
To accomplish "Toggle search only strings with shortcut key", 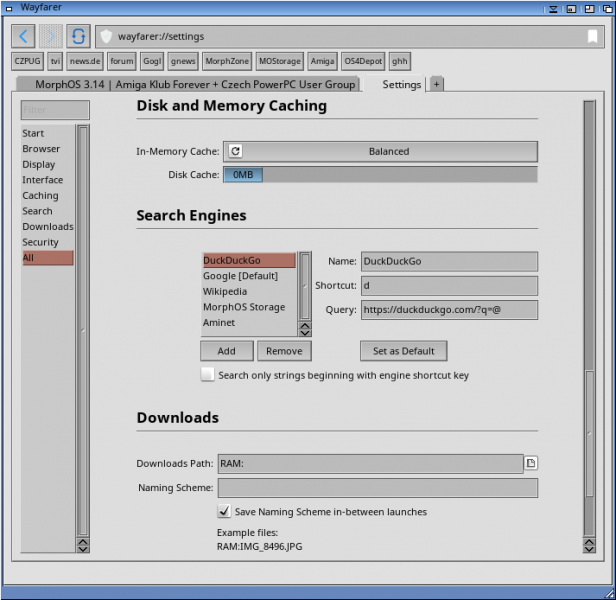I will (x=207, y=374).
